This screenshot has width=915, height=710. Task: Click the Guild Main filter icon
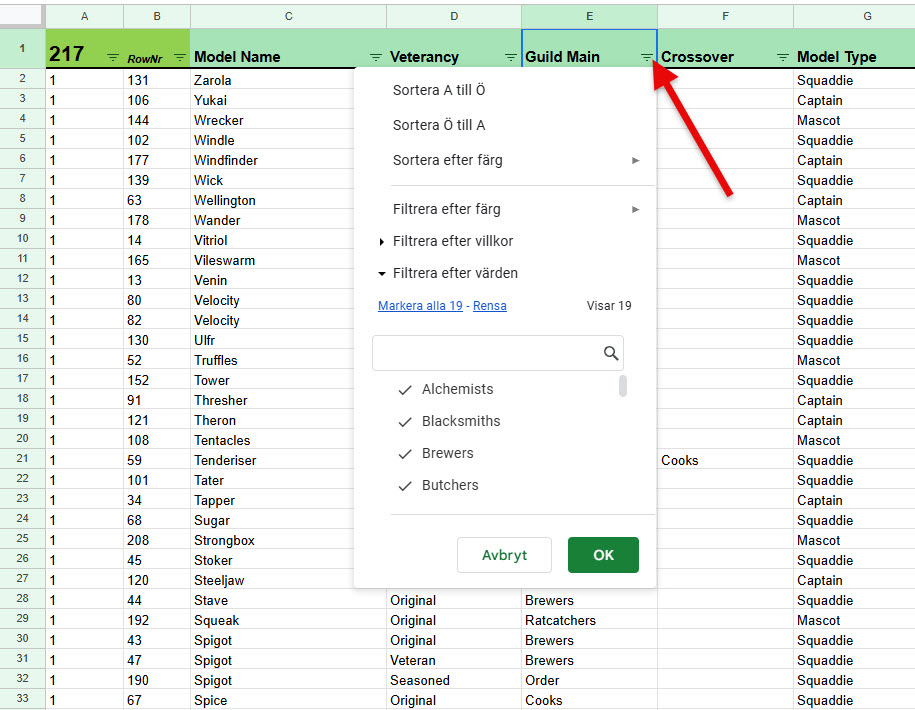pos(647,57)
